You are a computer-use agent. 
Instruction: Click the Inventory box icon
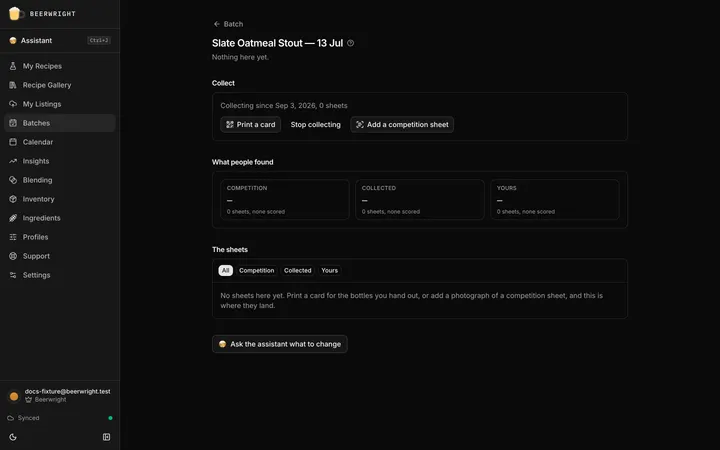coord(13,199)
